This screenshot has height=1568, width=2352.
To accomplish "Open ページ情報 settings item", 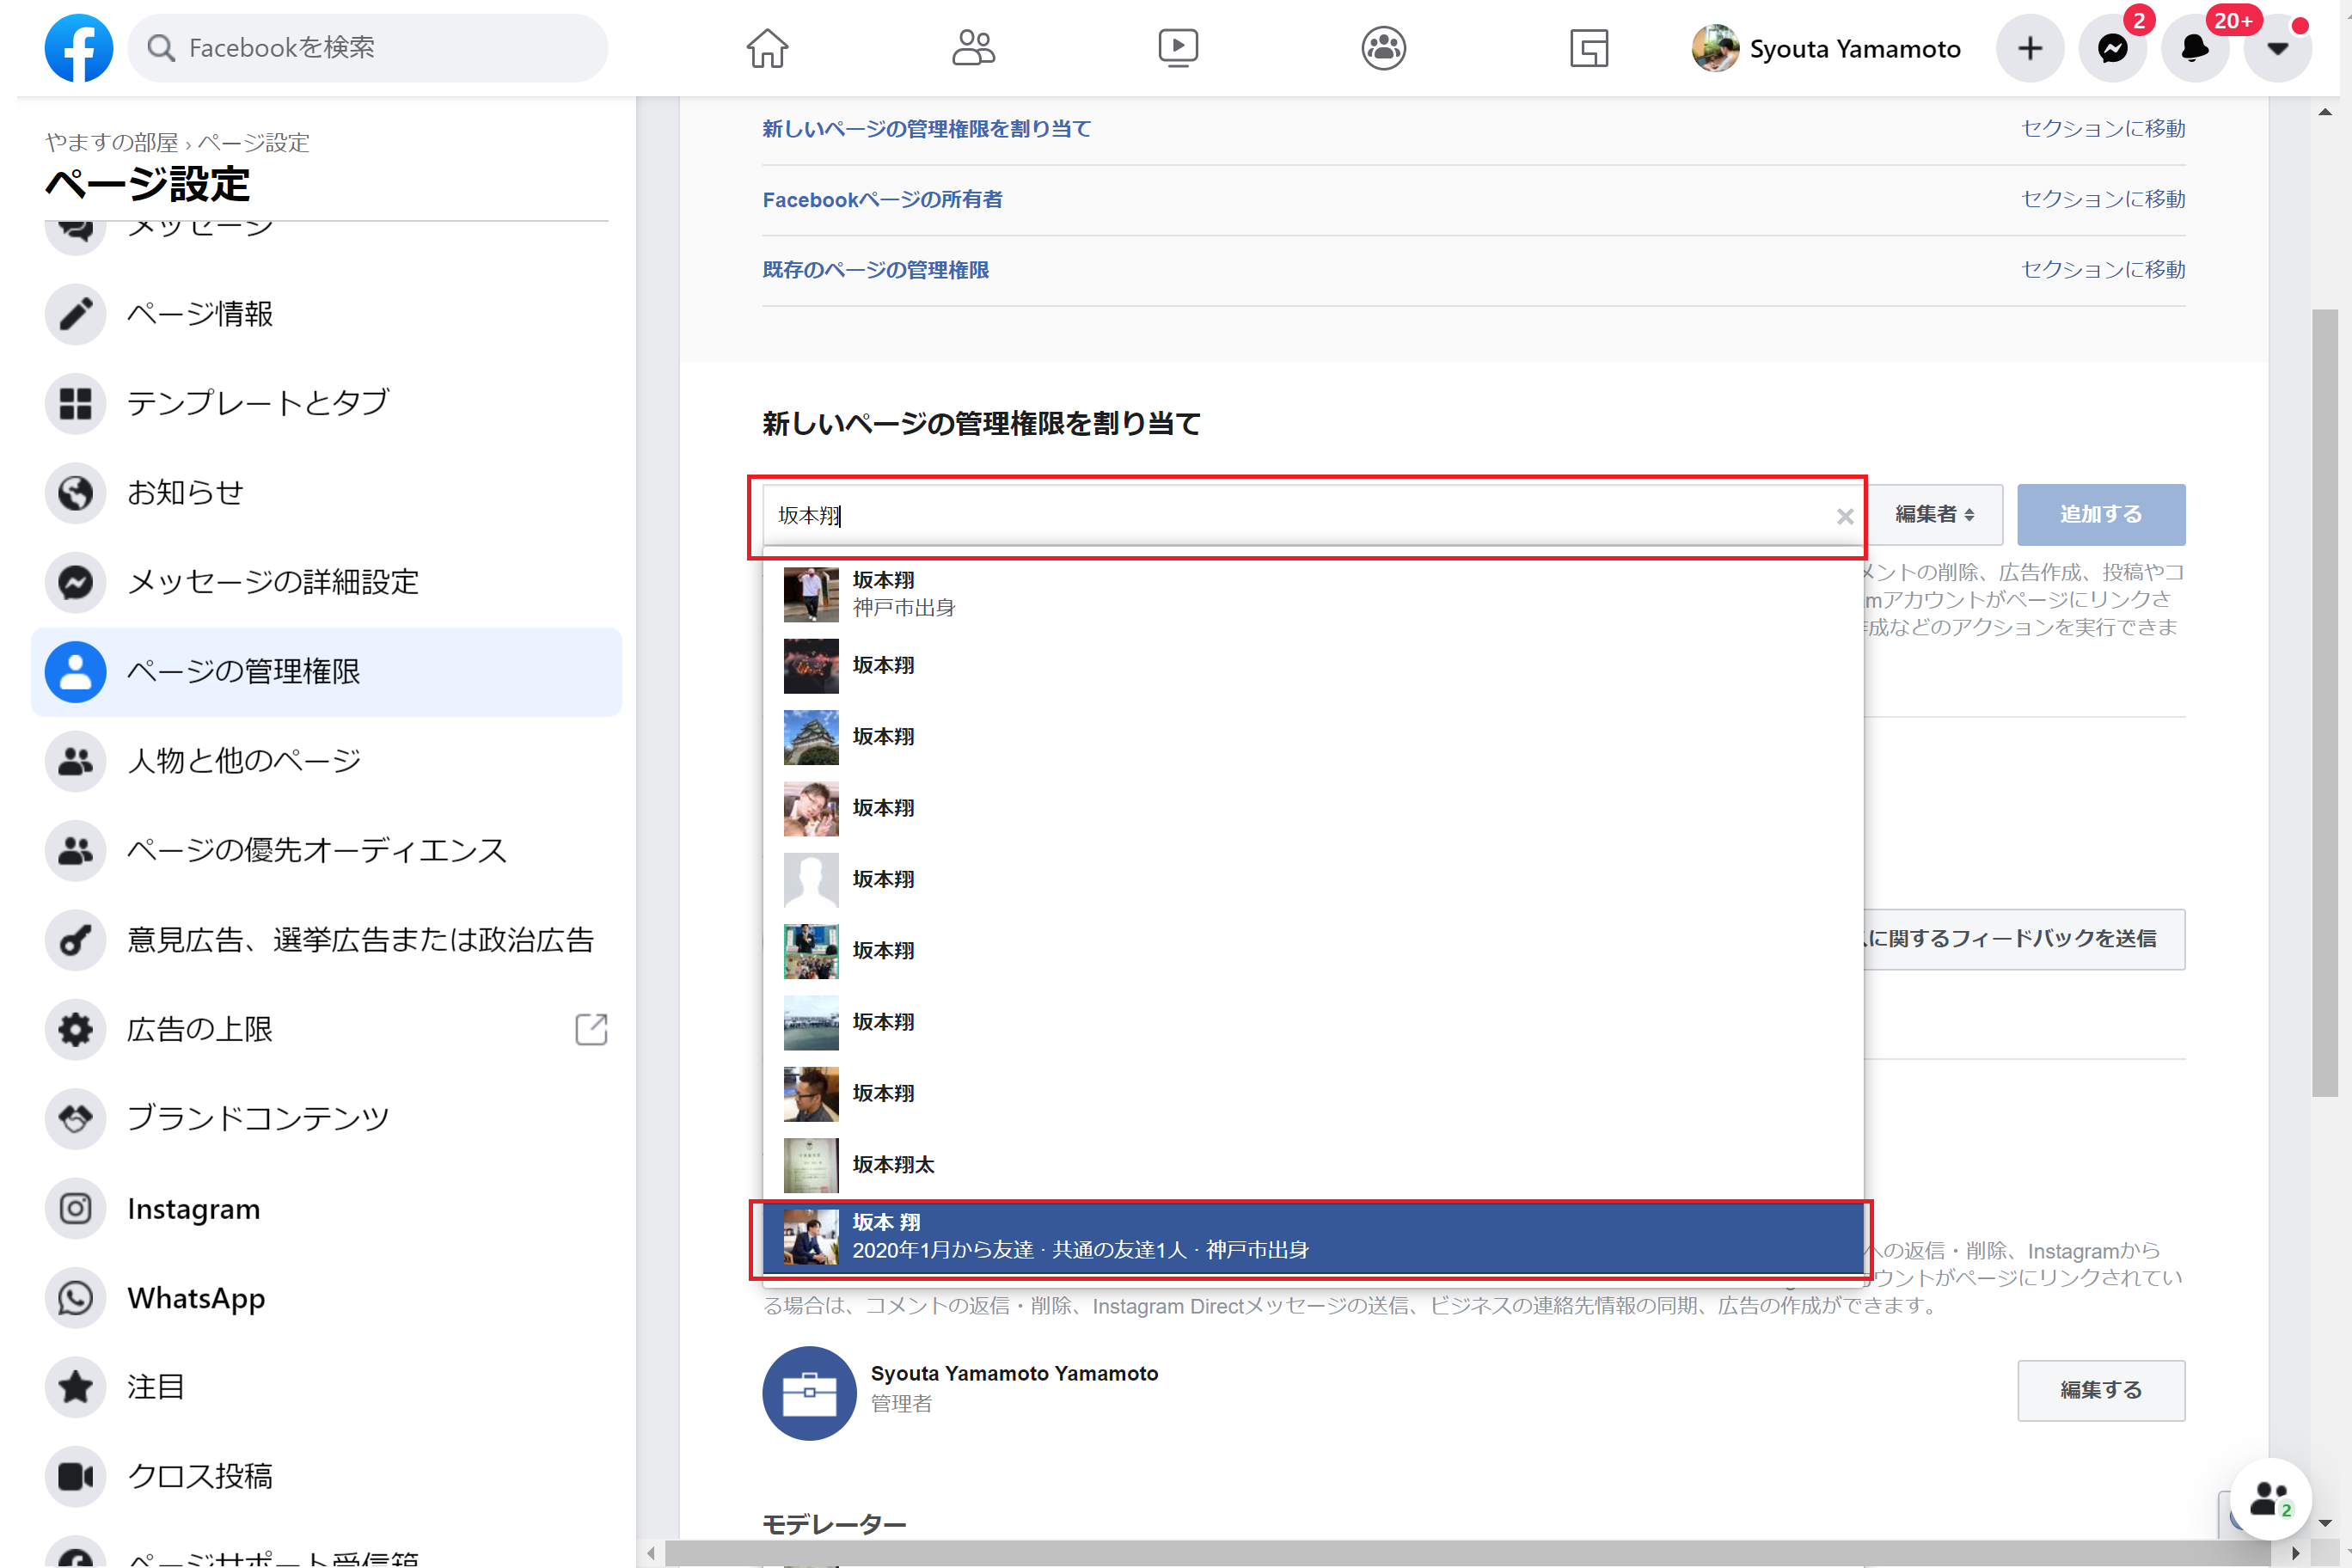I will click(326, 314).
